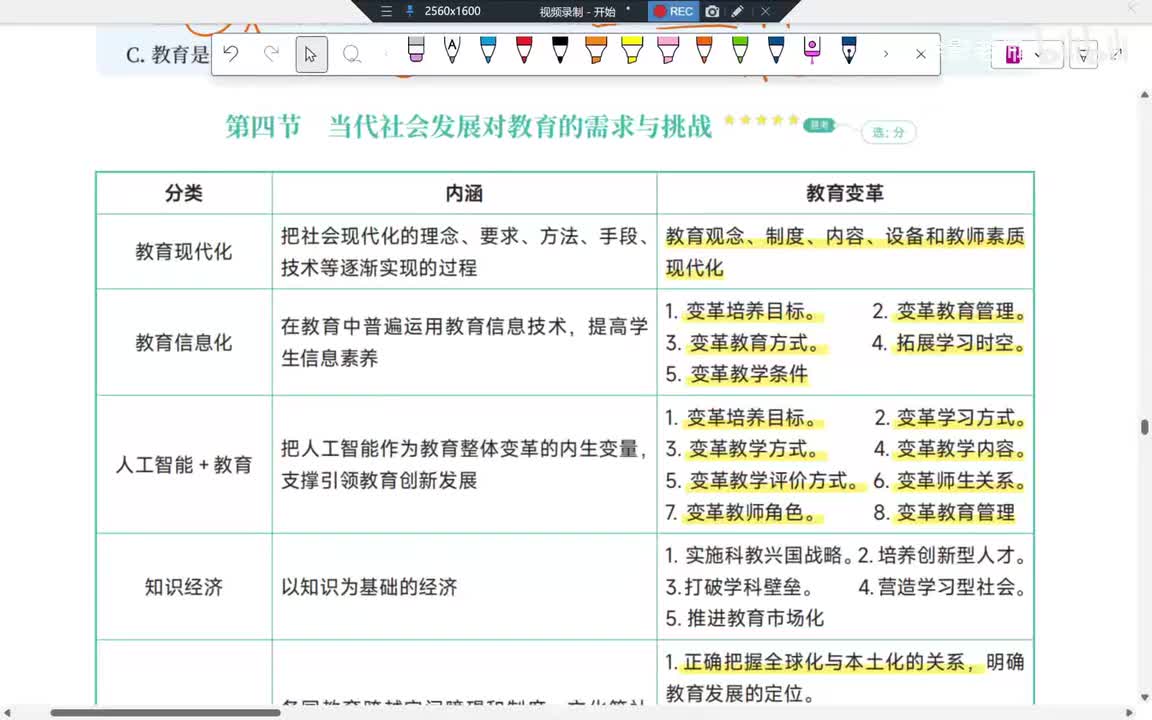Choose the orange highlighter

coord(596,50)
